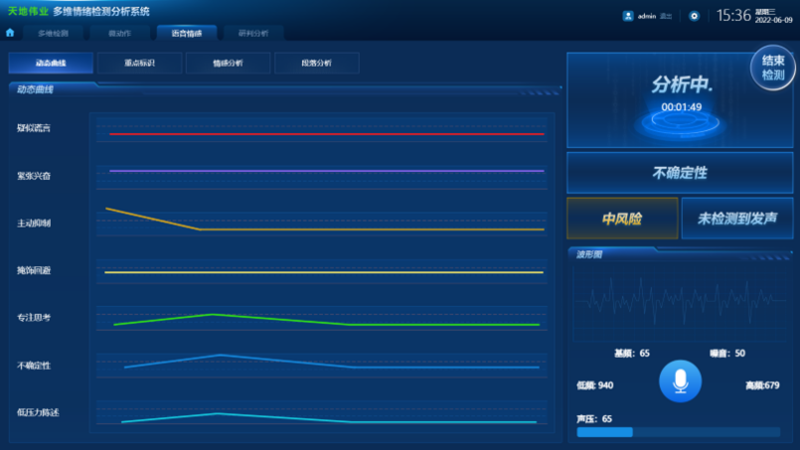
Task: Click the 不确定性 result panel on right
Action: pos(680,173)
